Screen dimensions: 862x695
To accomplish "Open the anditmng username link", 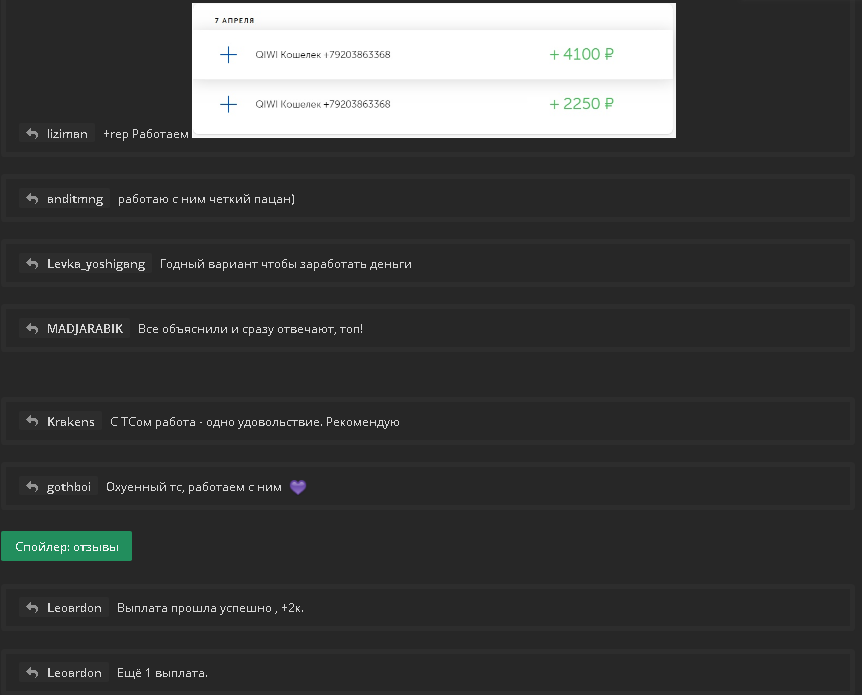I will [x=75, y=199].
